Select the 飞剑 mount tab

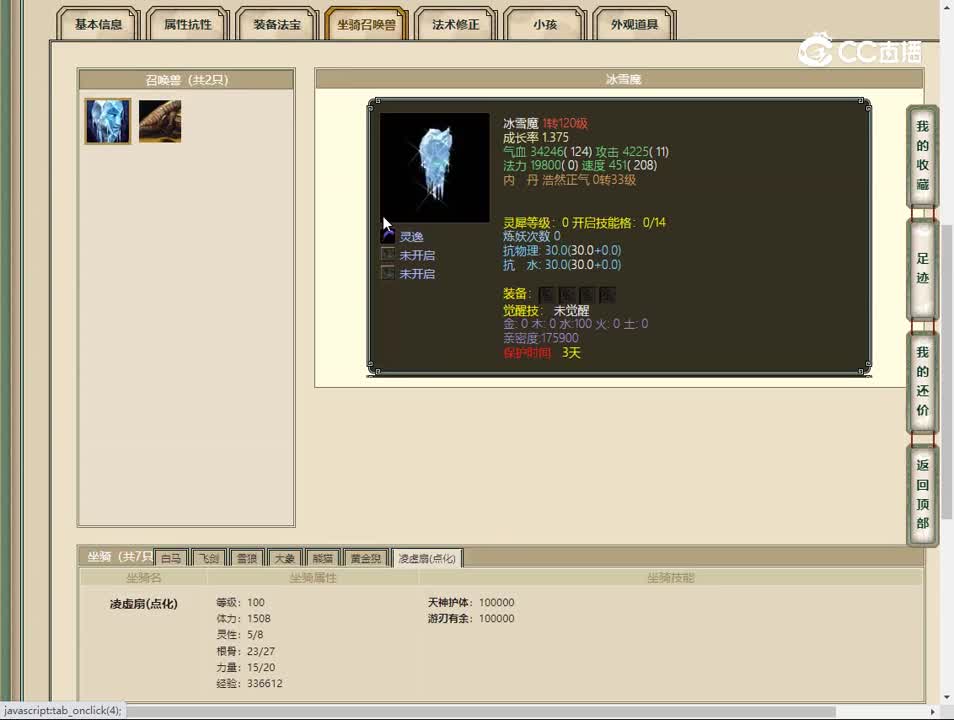click(x=209, y=558)
